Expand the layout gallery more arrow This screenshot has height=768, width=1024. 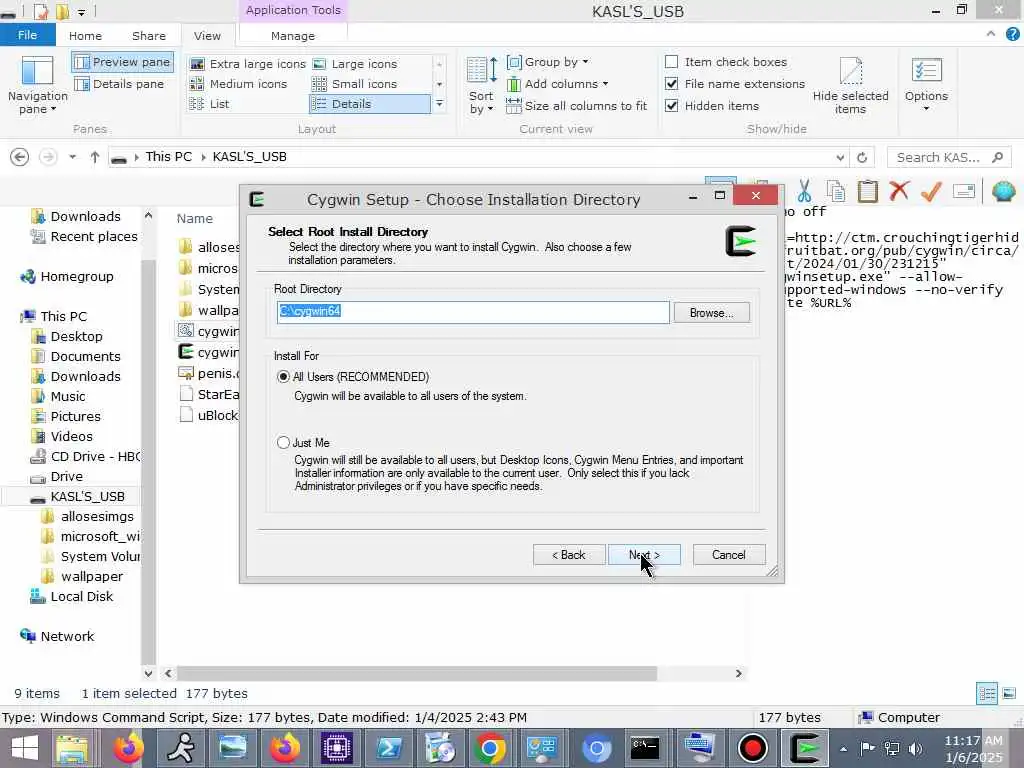tap(440, 104)
